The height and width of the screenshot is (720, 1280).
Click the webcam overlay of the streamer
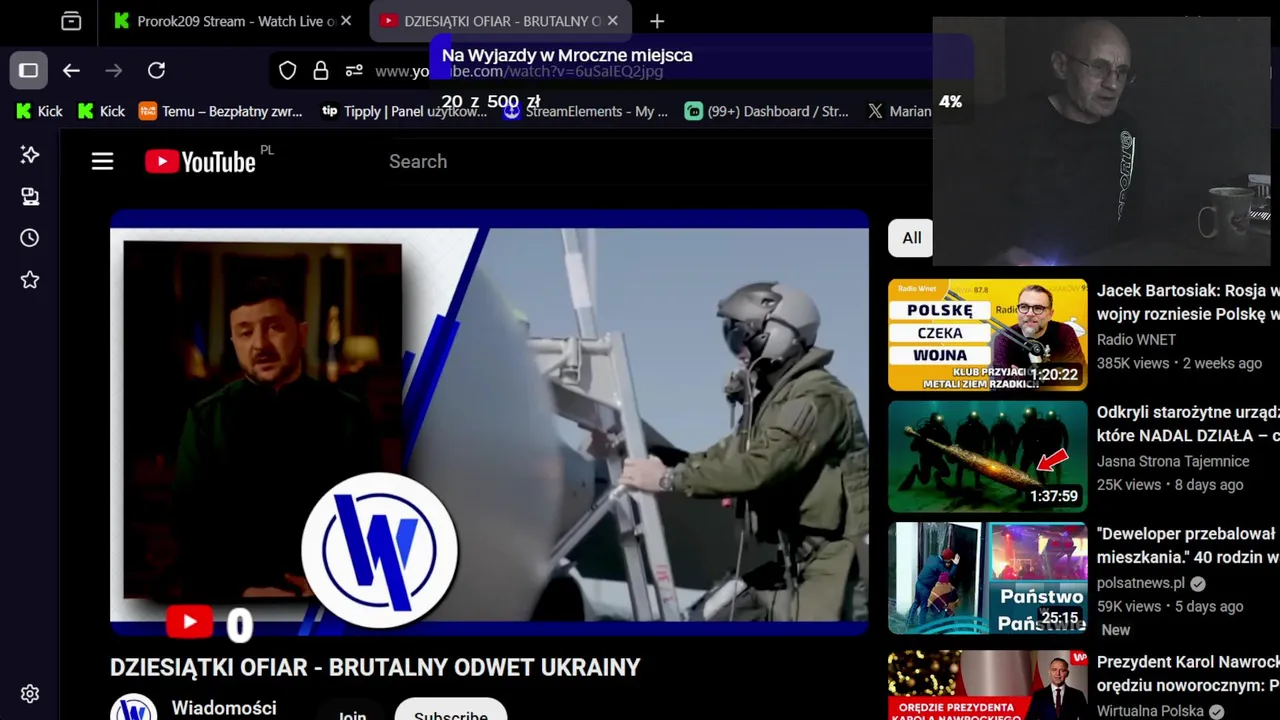[x=1101, y=141]
